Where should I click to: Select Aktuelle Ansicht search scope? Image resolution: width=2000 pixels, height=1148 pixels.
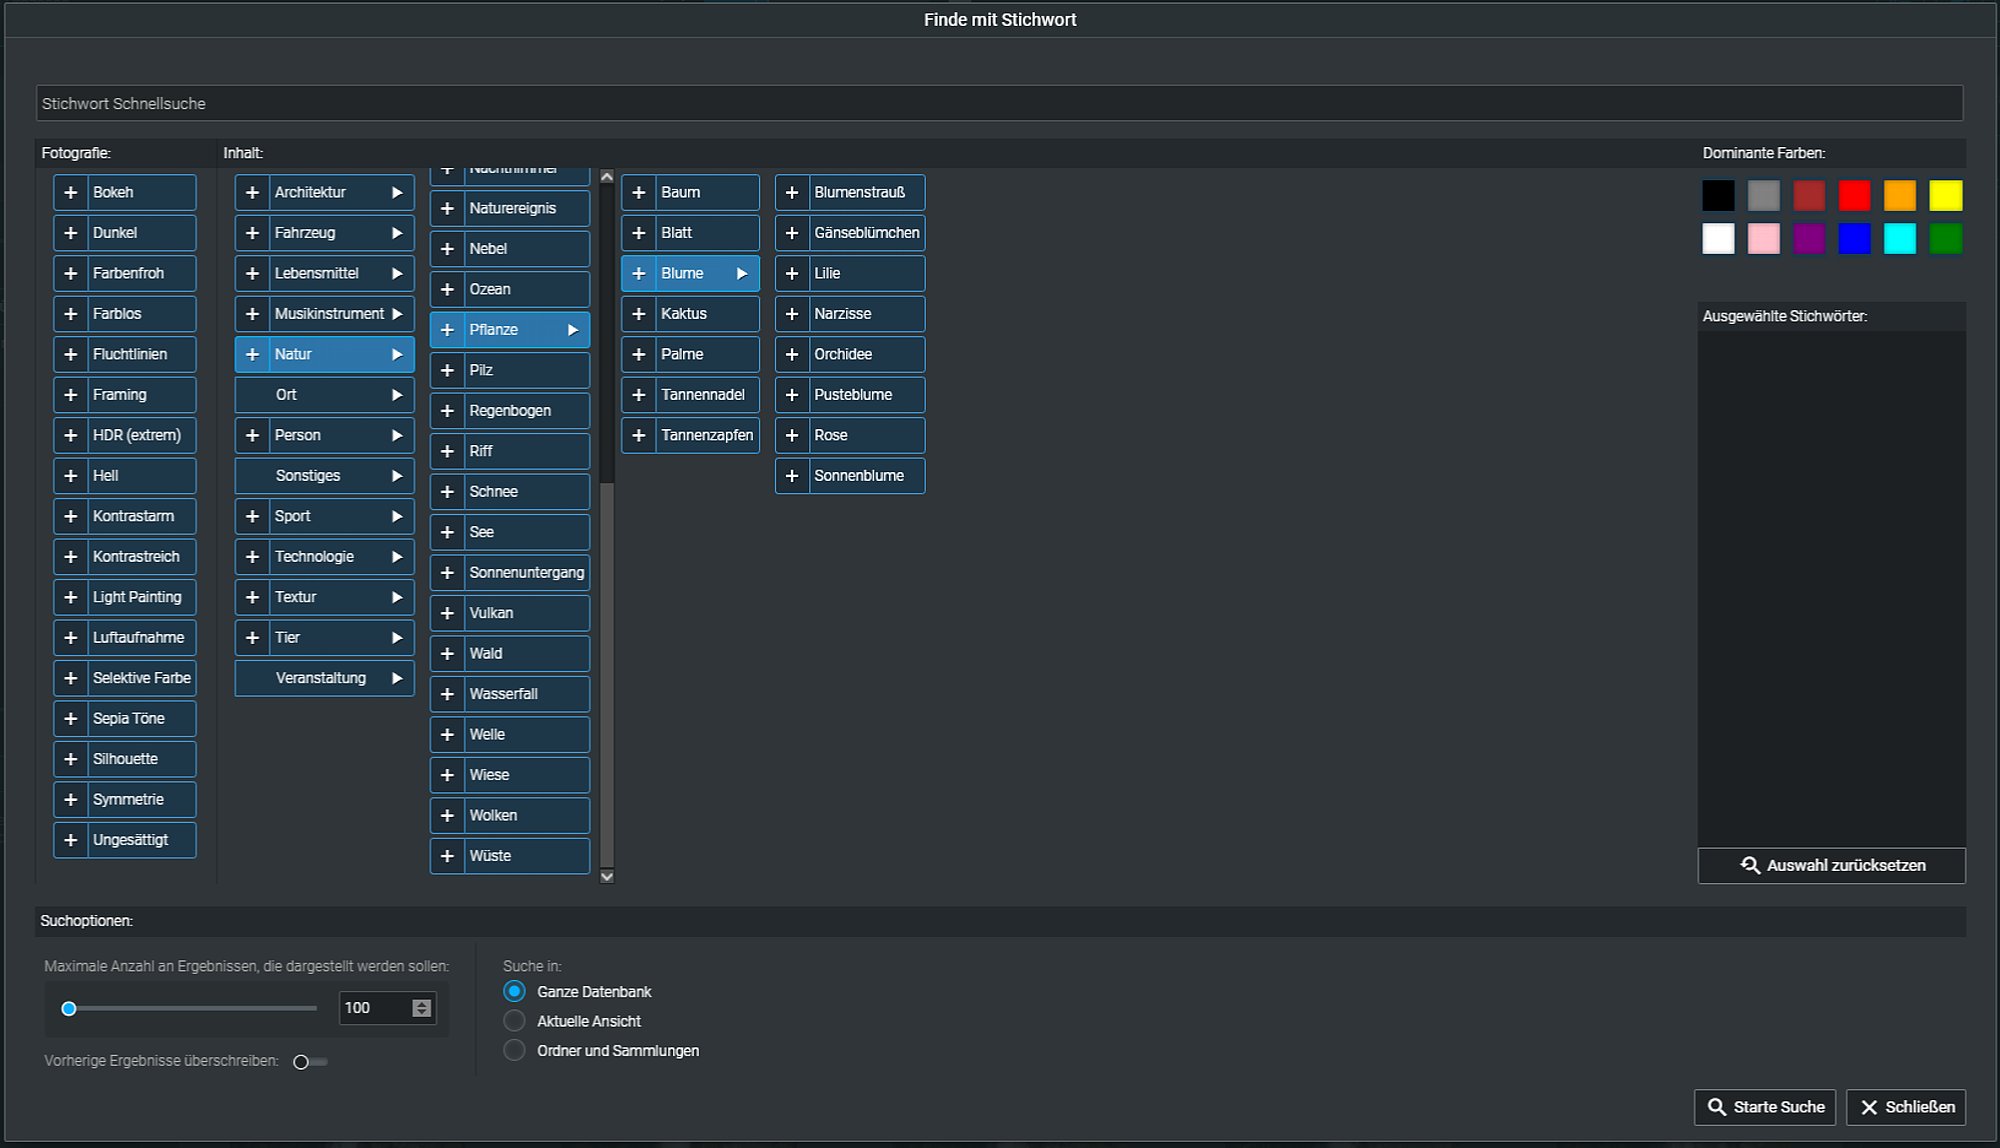pyautogui.click(x=514, y=1021)
